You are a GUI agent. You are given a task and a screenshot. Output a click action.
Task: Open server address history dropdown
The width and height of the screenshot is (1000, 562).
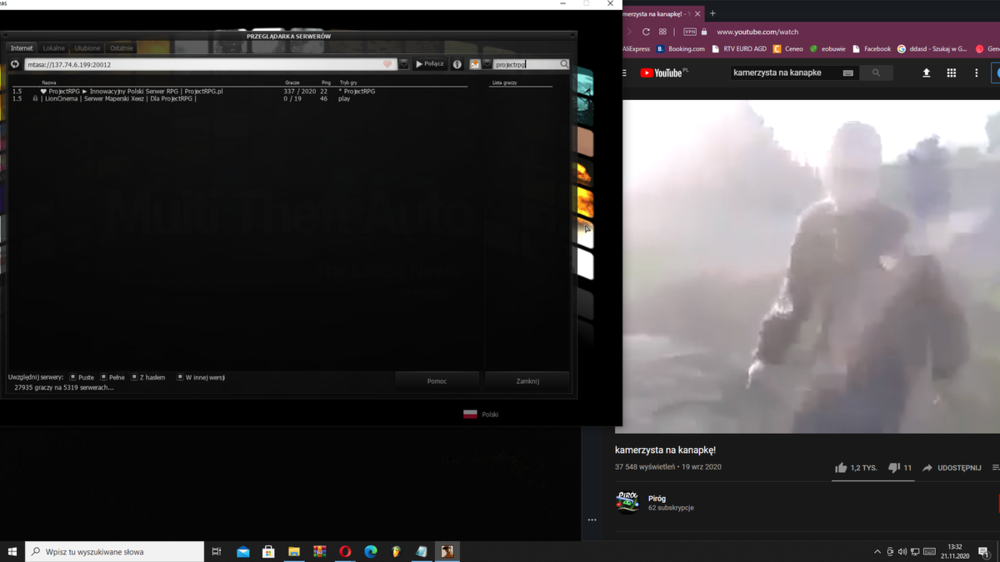pos(404,64)
